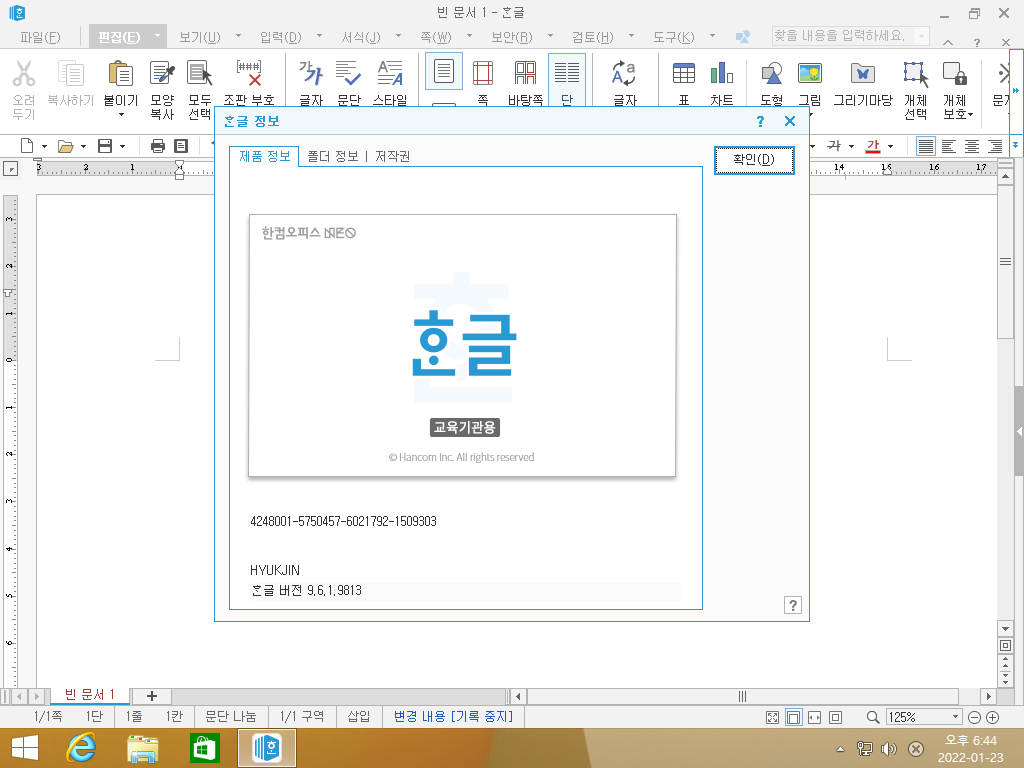Image resolution: width=1024 pixels, height=768 pixels.
Task: Open the Paste (붙이기) dropdown arrow
Action: click(121, 115)
